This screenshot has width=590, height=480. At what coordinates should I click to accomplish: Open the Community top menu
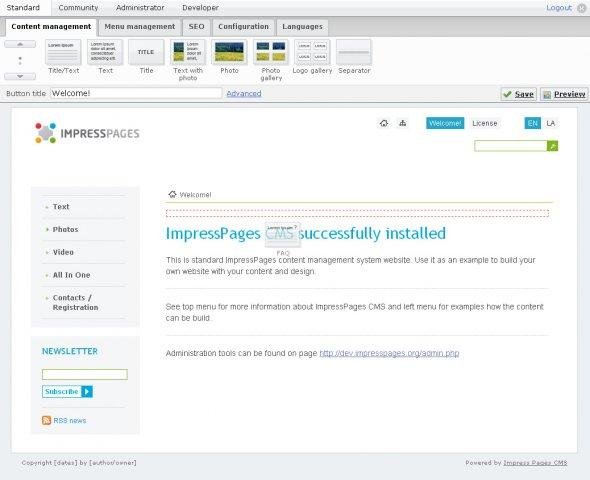click(x=78, y=8)
